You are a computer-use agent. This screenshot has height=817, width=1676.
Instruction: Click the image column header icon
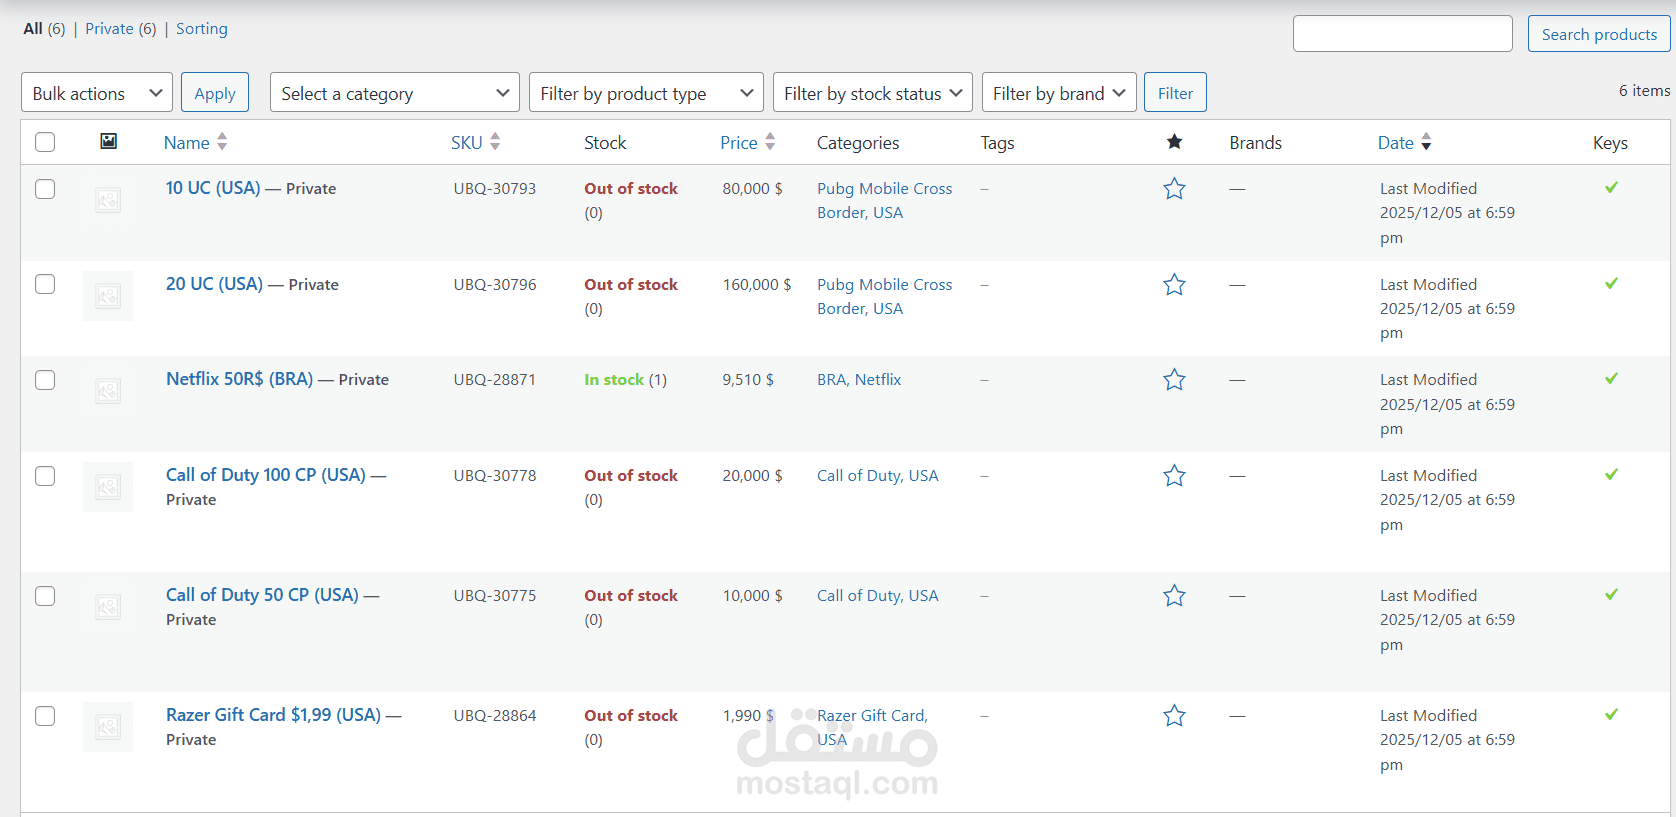109,141
